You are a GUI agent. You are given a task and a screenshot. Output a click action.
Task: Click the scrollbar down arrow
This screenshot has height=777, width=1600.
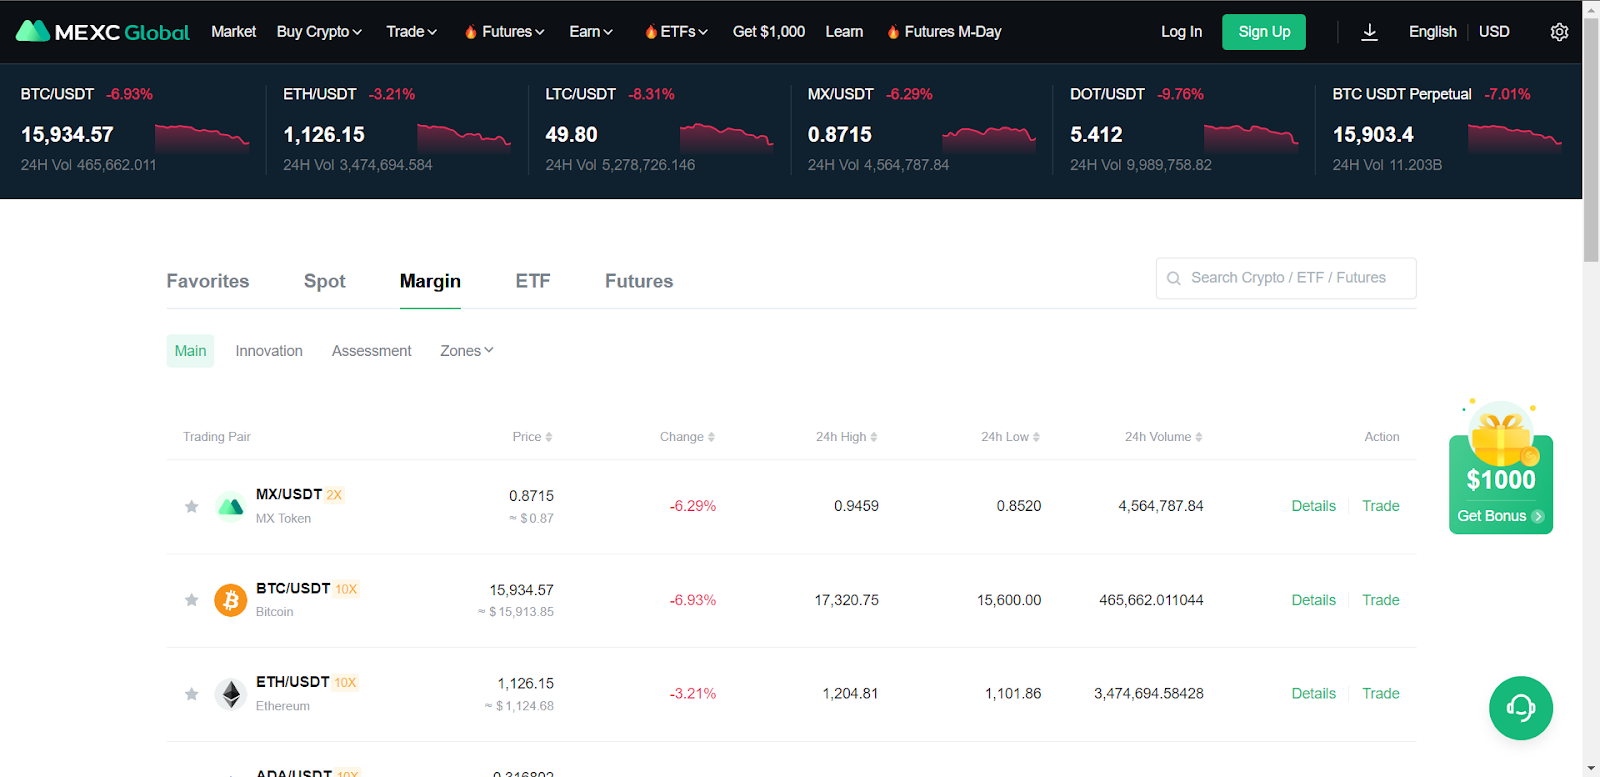coord(1591,768)
